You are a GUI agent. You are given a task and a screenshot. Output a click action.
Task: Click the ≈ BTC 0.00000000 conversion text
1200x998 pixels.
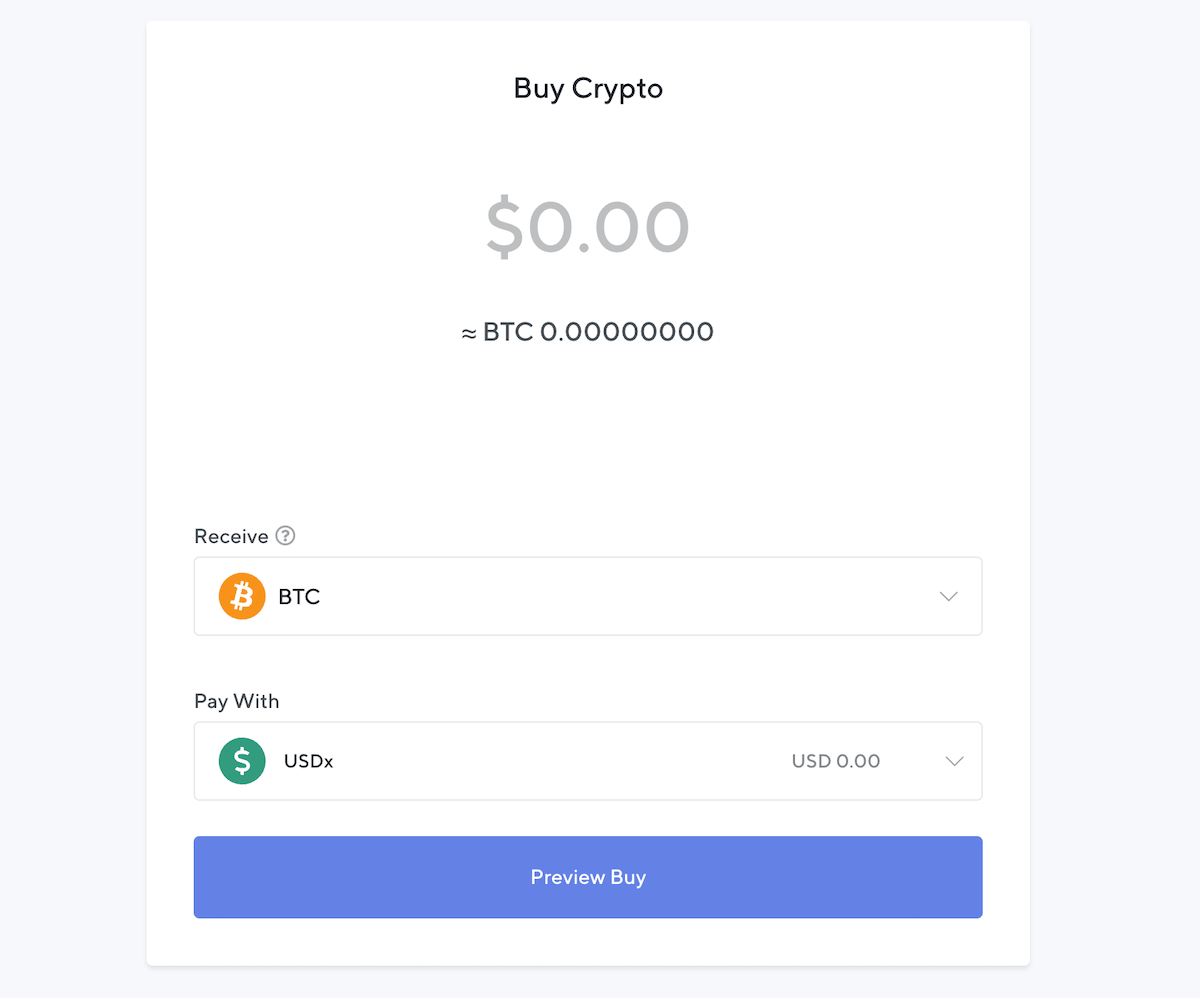coord(588,332)
